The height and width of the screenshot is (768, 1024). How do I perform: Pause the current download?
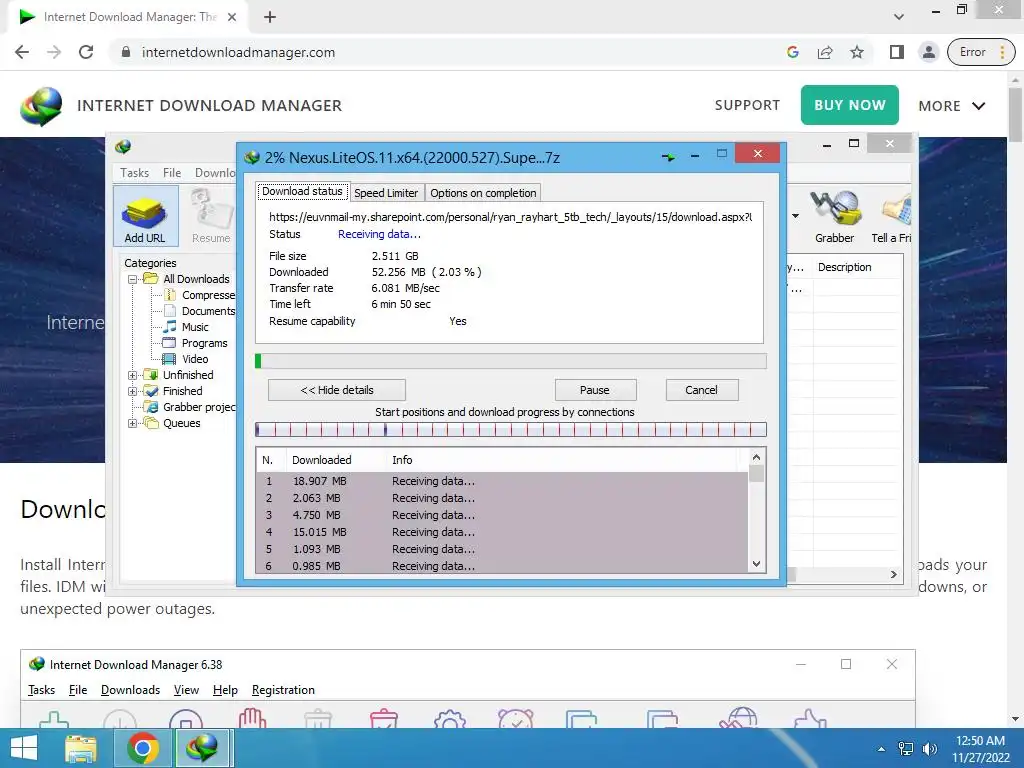pyautogui.click(x=595, y=390)
